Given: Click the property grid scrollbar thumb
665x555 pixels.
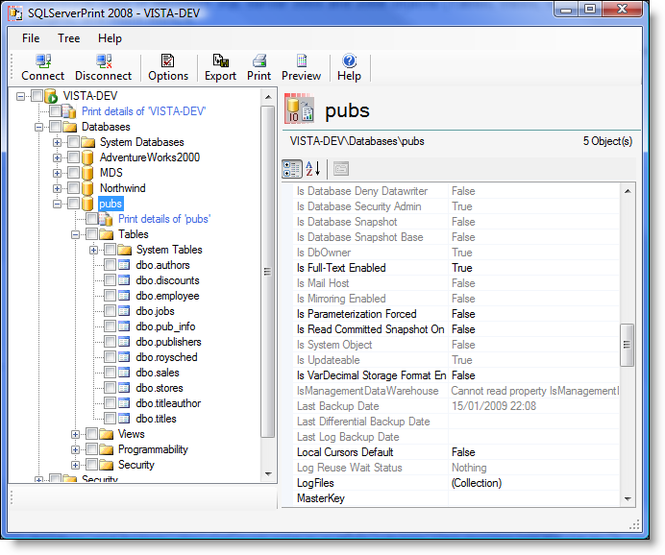Looking at the screenshot, I should coord(627,345).
